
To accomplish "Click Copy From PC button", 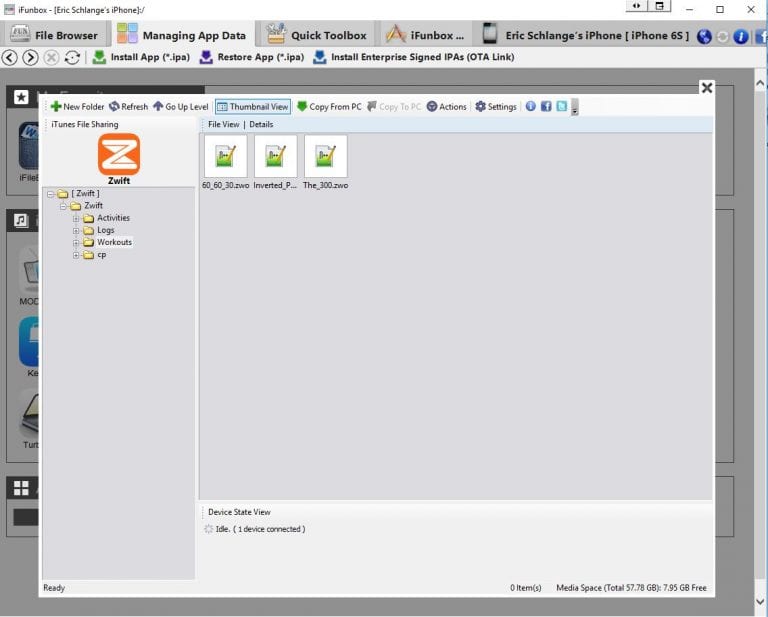I will click(x=329, y=107).
